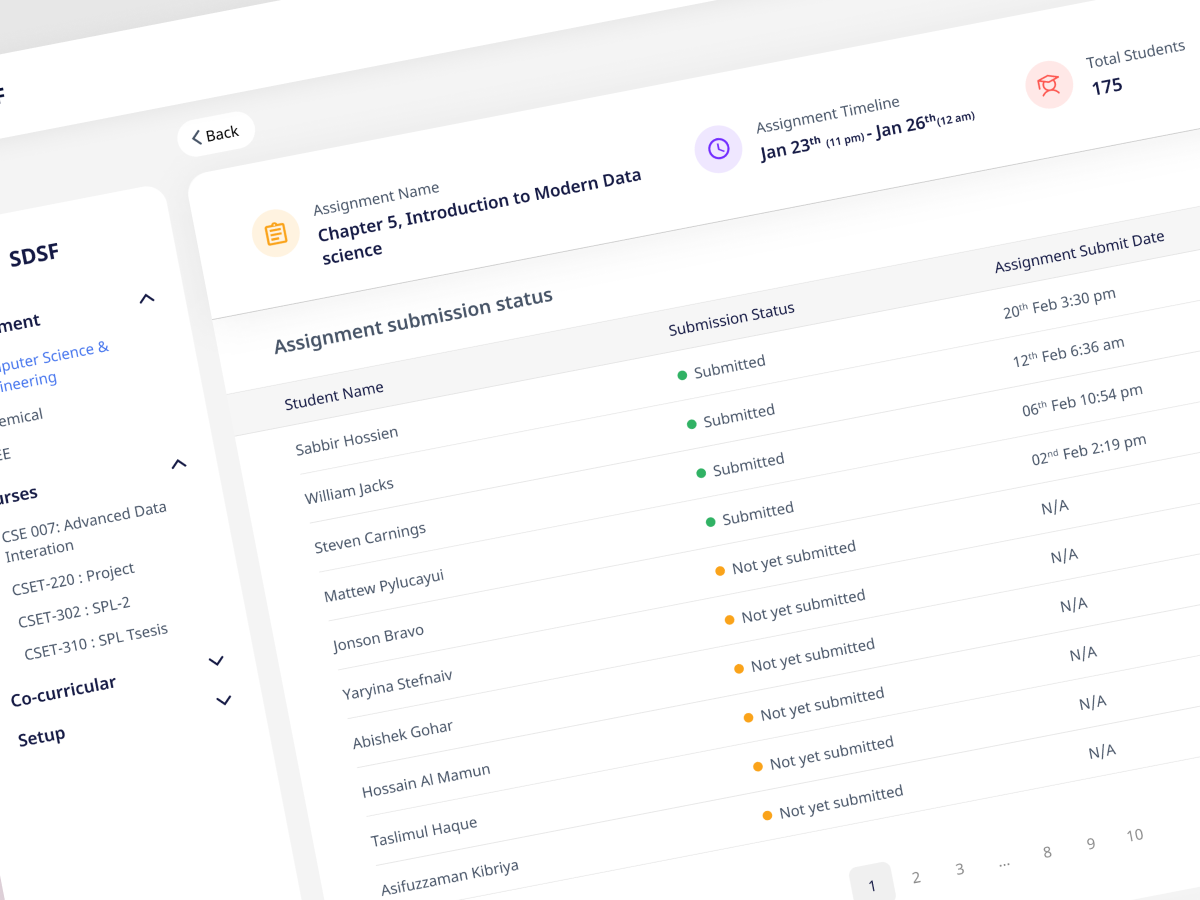
Task: Click the Back button
Action: coord(215,132)
